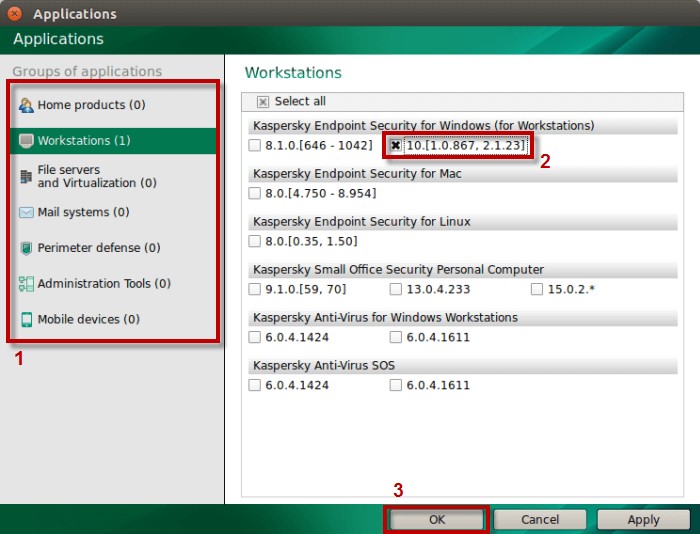Click the Perimeter defense shield icon
700x534 pixels.
pos(26,248)
